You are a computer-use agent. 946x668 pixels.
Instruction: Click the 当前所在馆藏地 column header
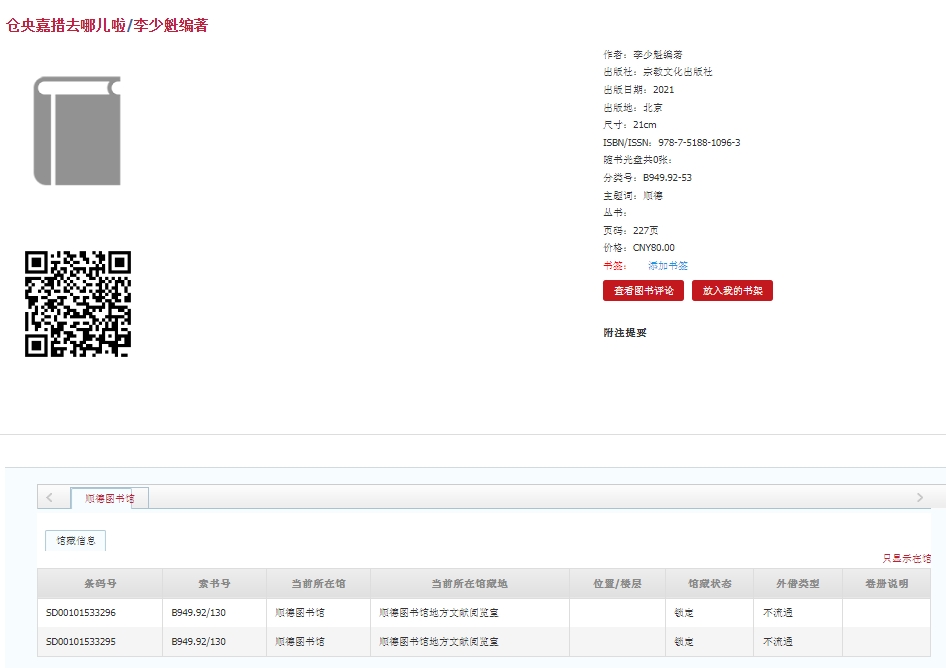tap(469, 584)
